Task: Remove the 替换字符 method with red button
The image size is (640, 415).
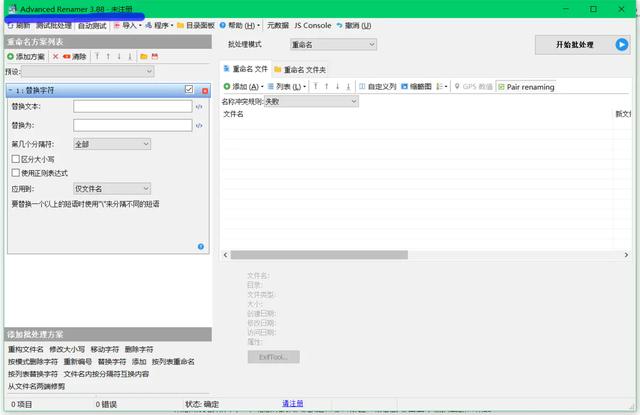Action: [205, 91]
